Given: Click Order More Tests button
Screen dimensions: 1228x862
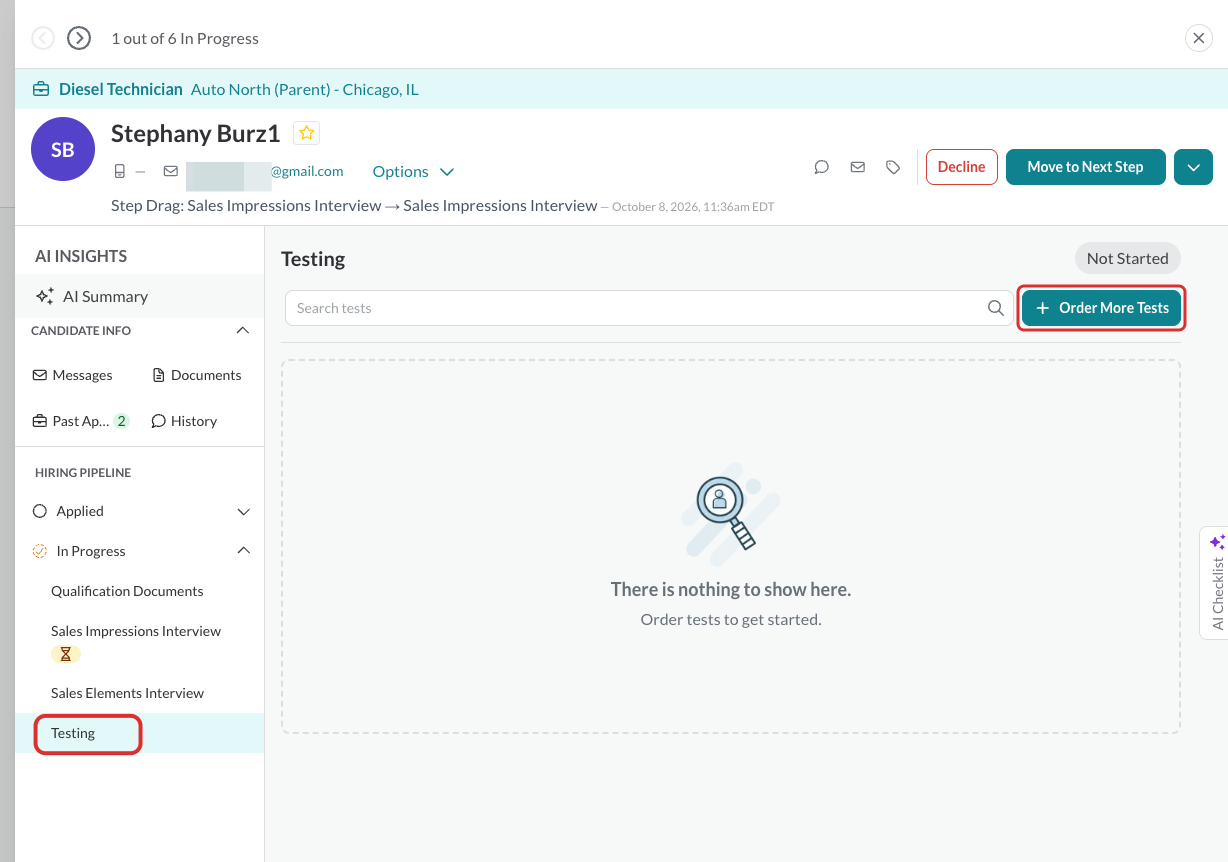Looking at the screenshot, I should [x=1102, y=308].
